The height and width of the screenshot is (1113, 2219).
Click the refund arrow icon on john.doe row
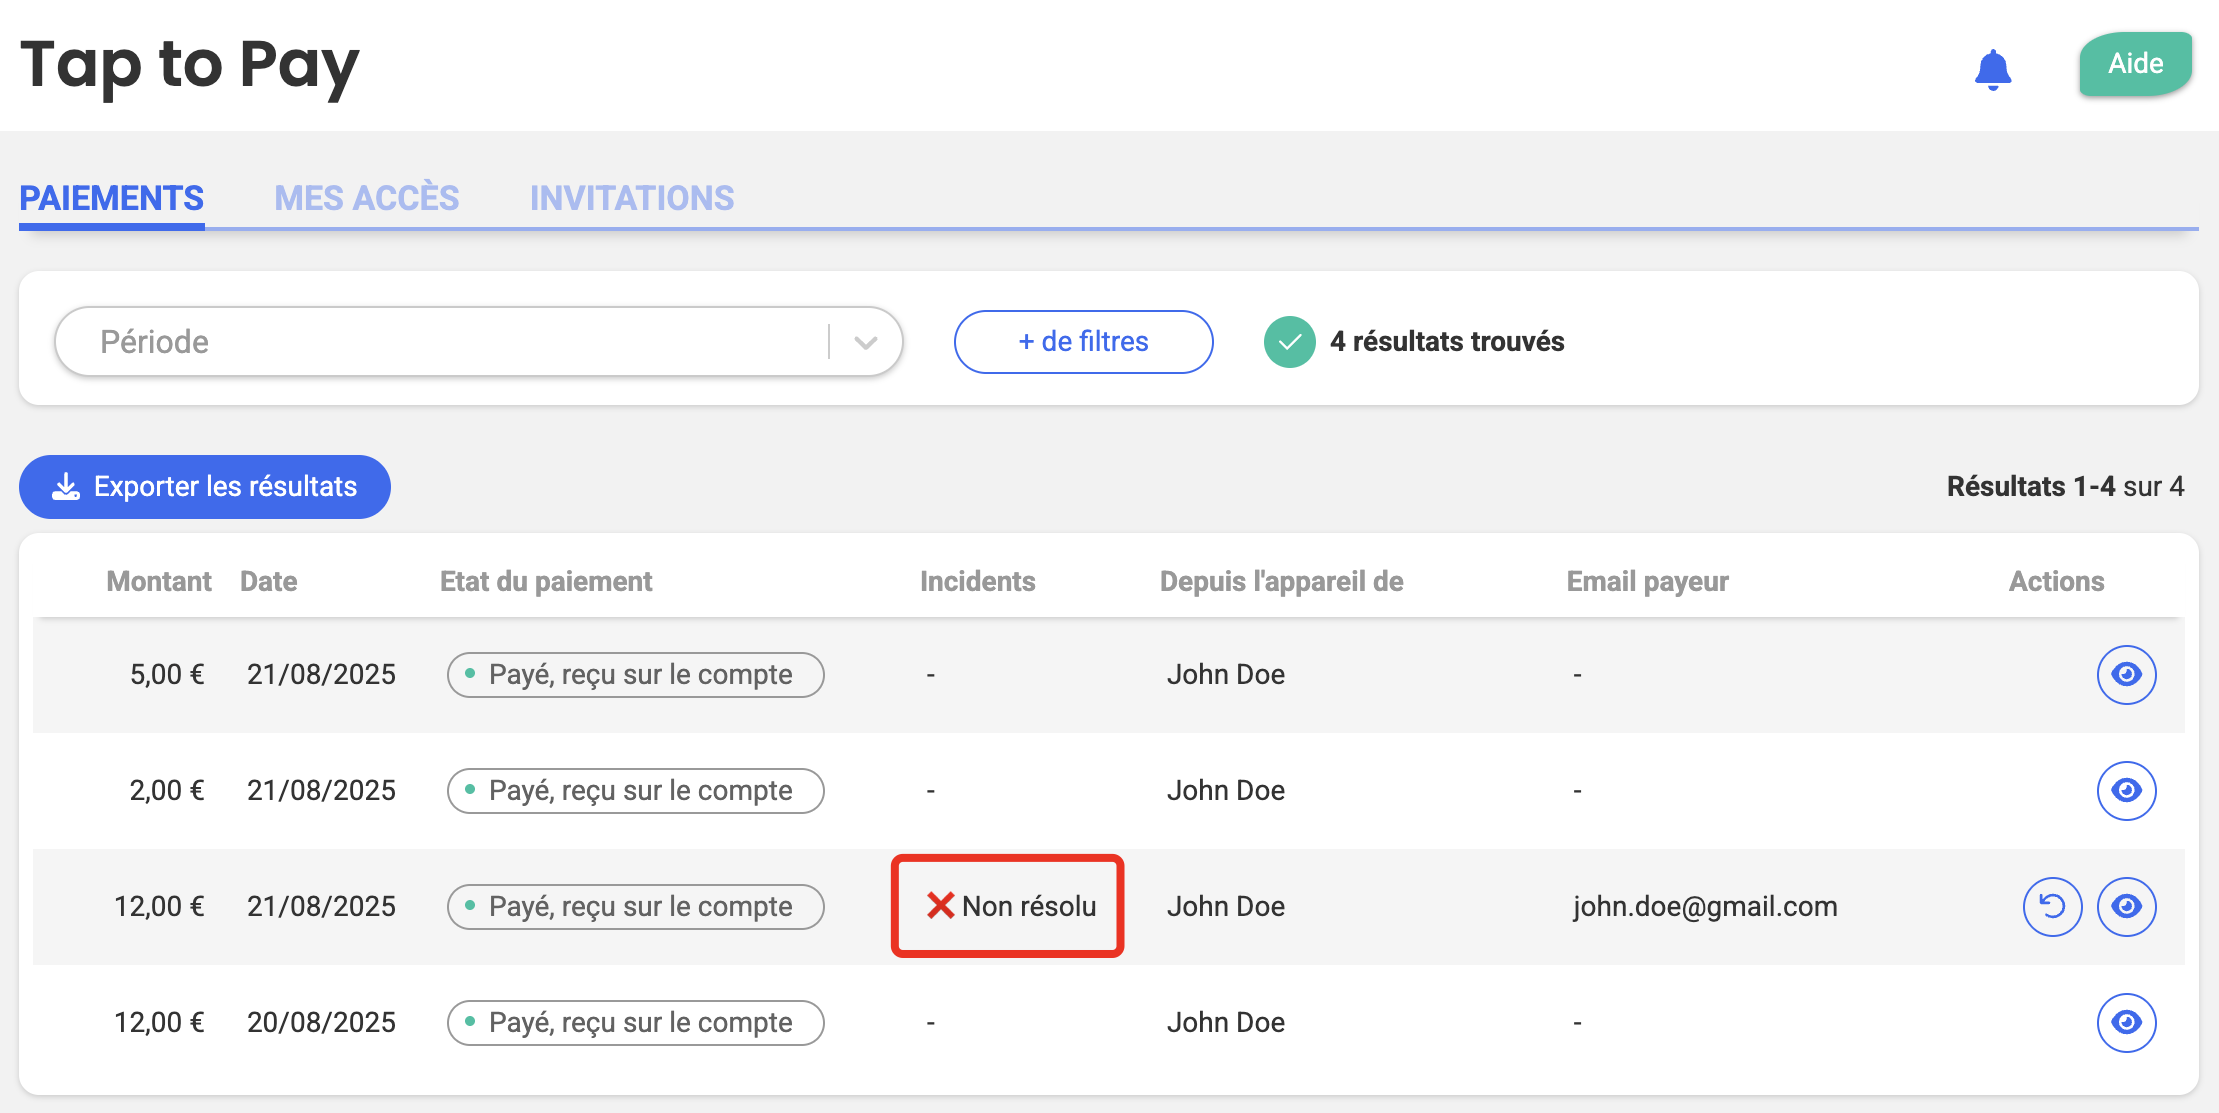click(x=2051, y=907)
